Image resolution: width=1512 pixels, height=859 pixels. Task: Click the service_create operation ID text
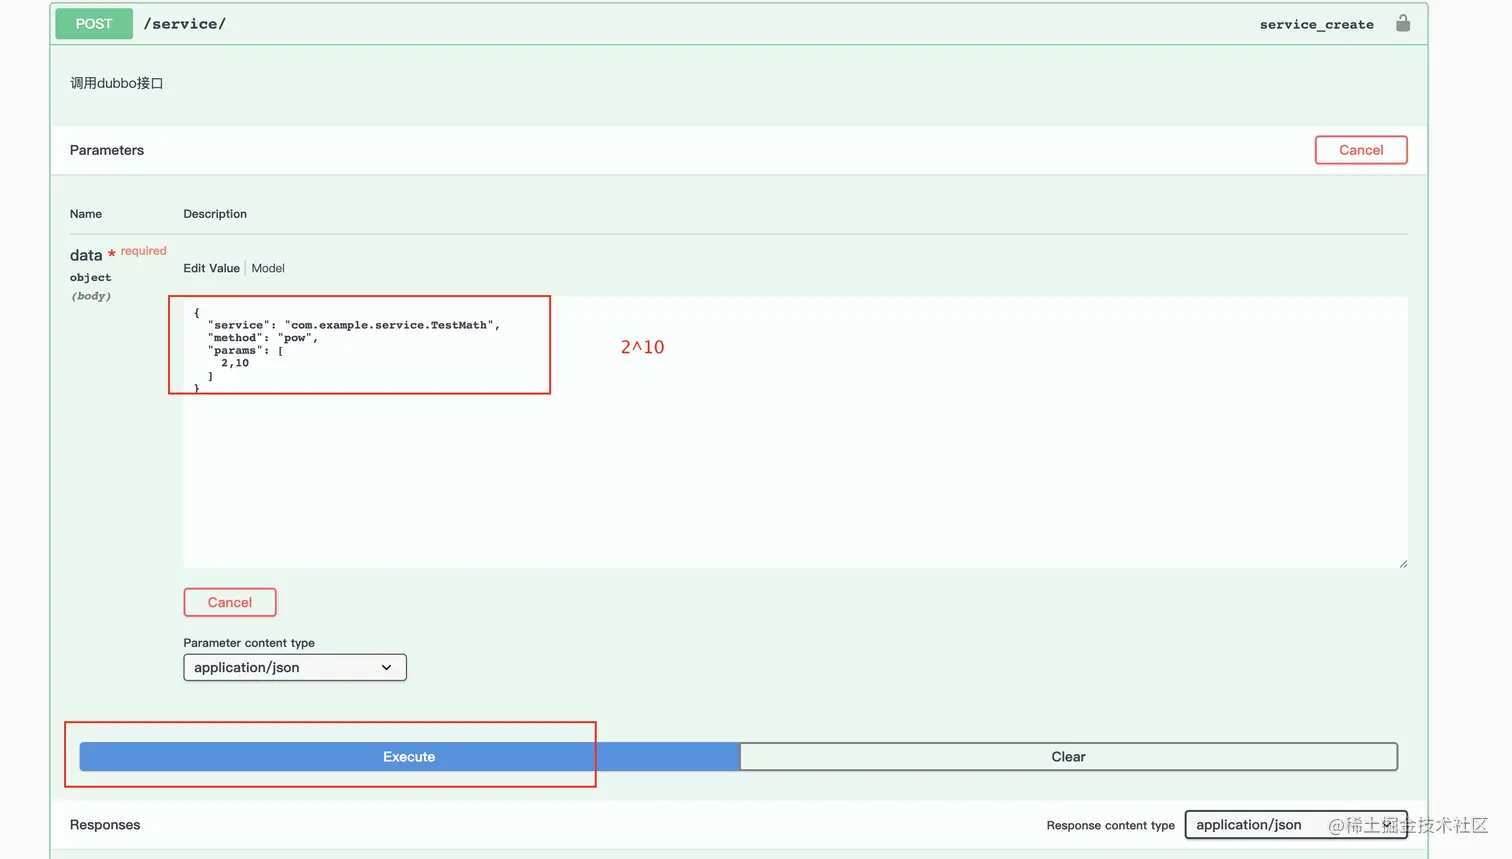coord(1316,24)
